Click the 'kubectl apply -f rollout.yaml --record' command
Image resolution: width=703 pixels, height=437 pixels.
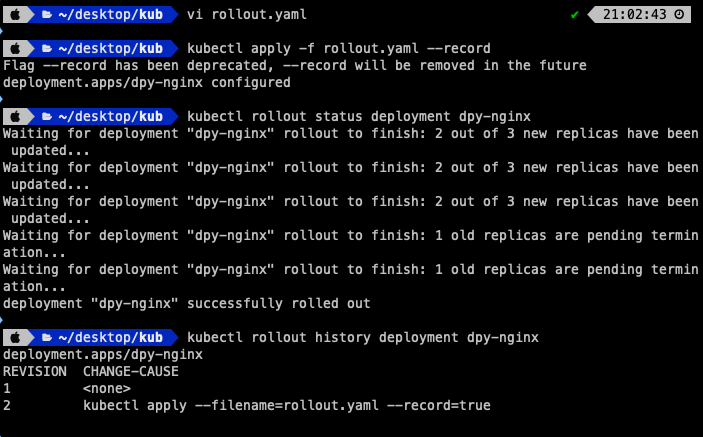pos(338,48)
